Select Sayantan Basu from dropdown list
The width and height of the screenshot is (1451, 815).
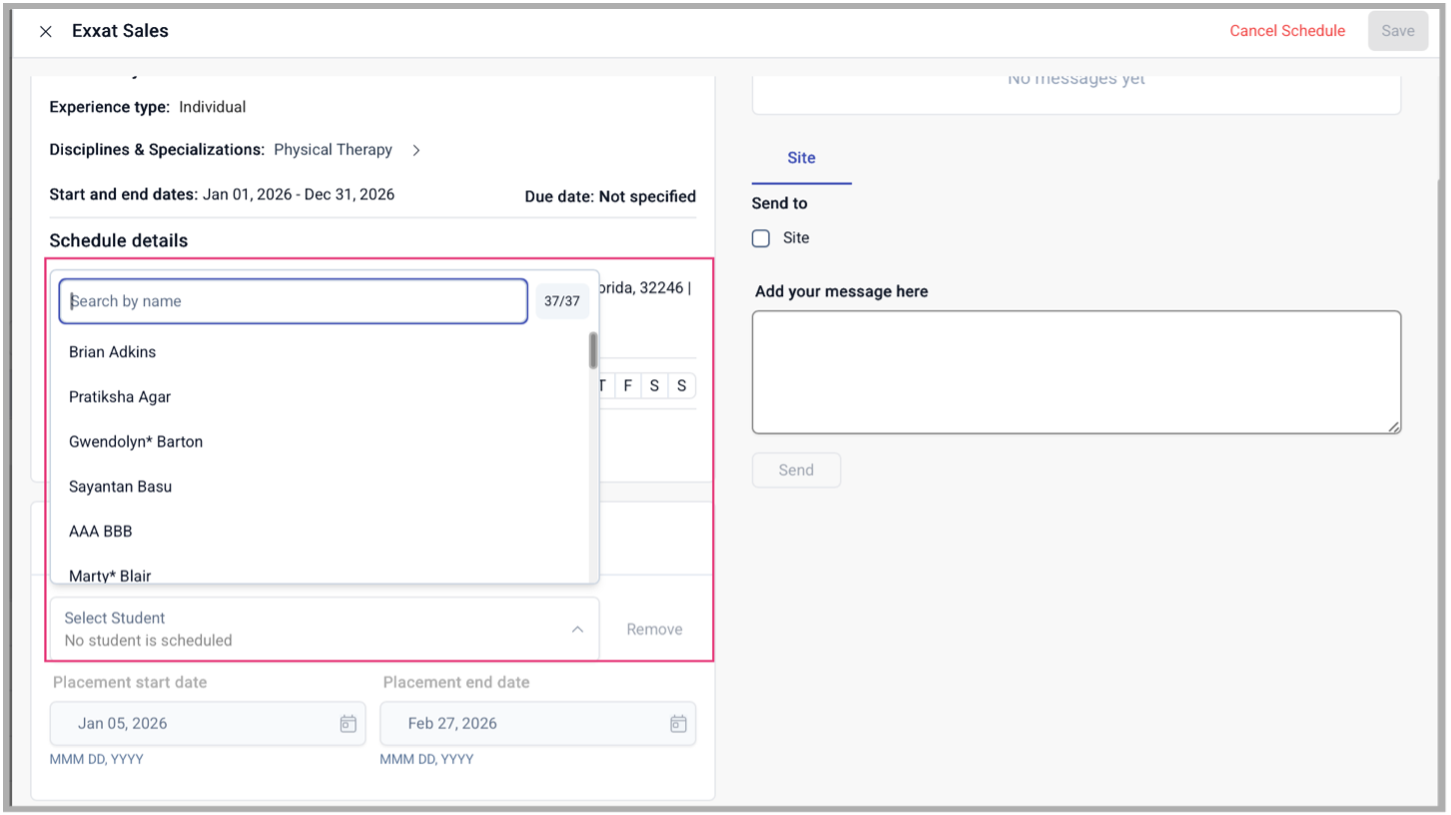(120, 487)
